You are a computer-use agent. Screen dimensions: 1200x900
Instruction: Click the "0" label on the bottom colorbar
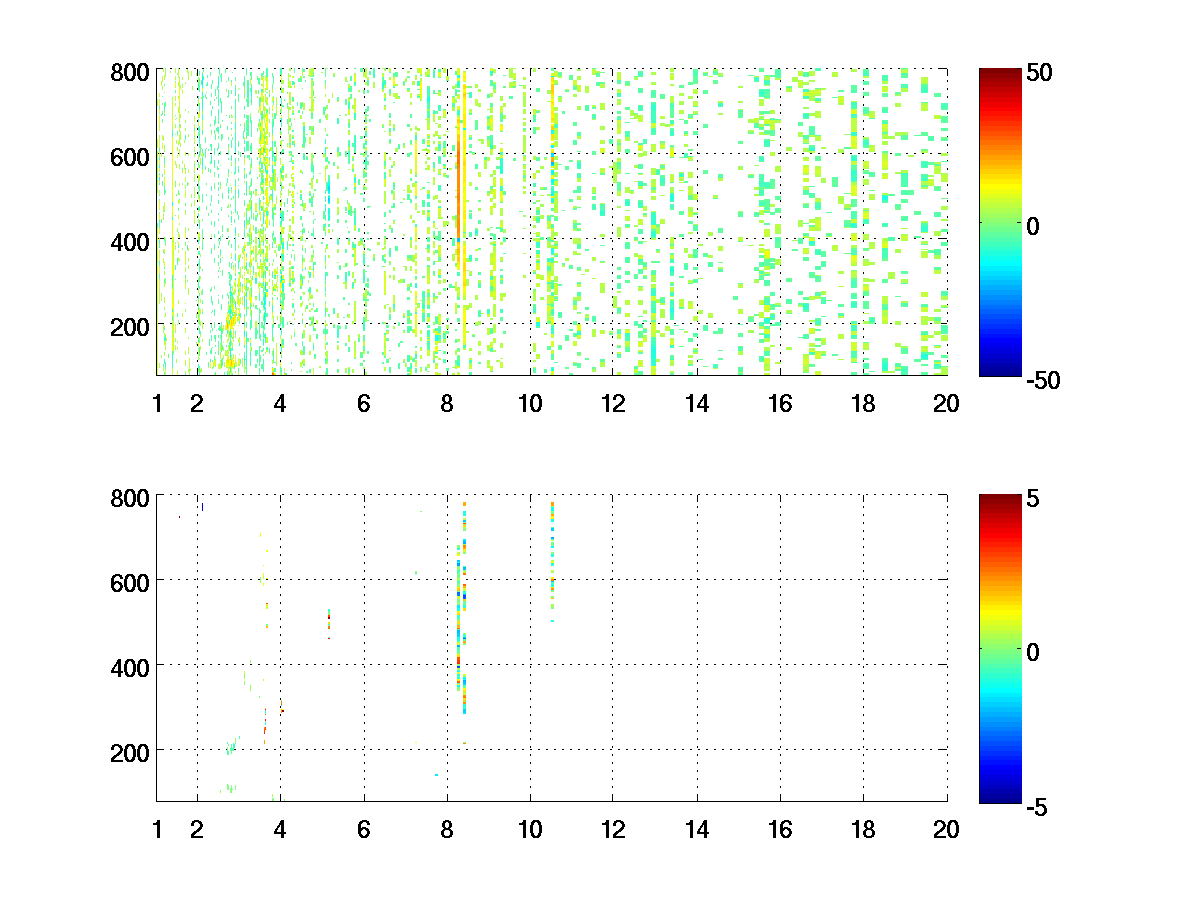(x=1034, y=652)
